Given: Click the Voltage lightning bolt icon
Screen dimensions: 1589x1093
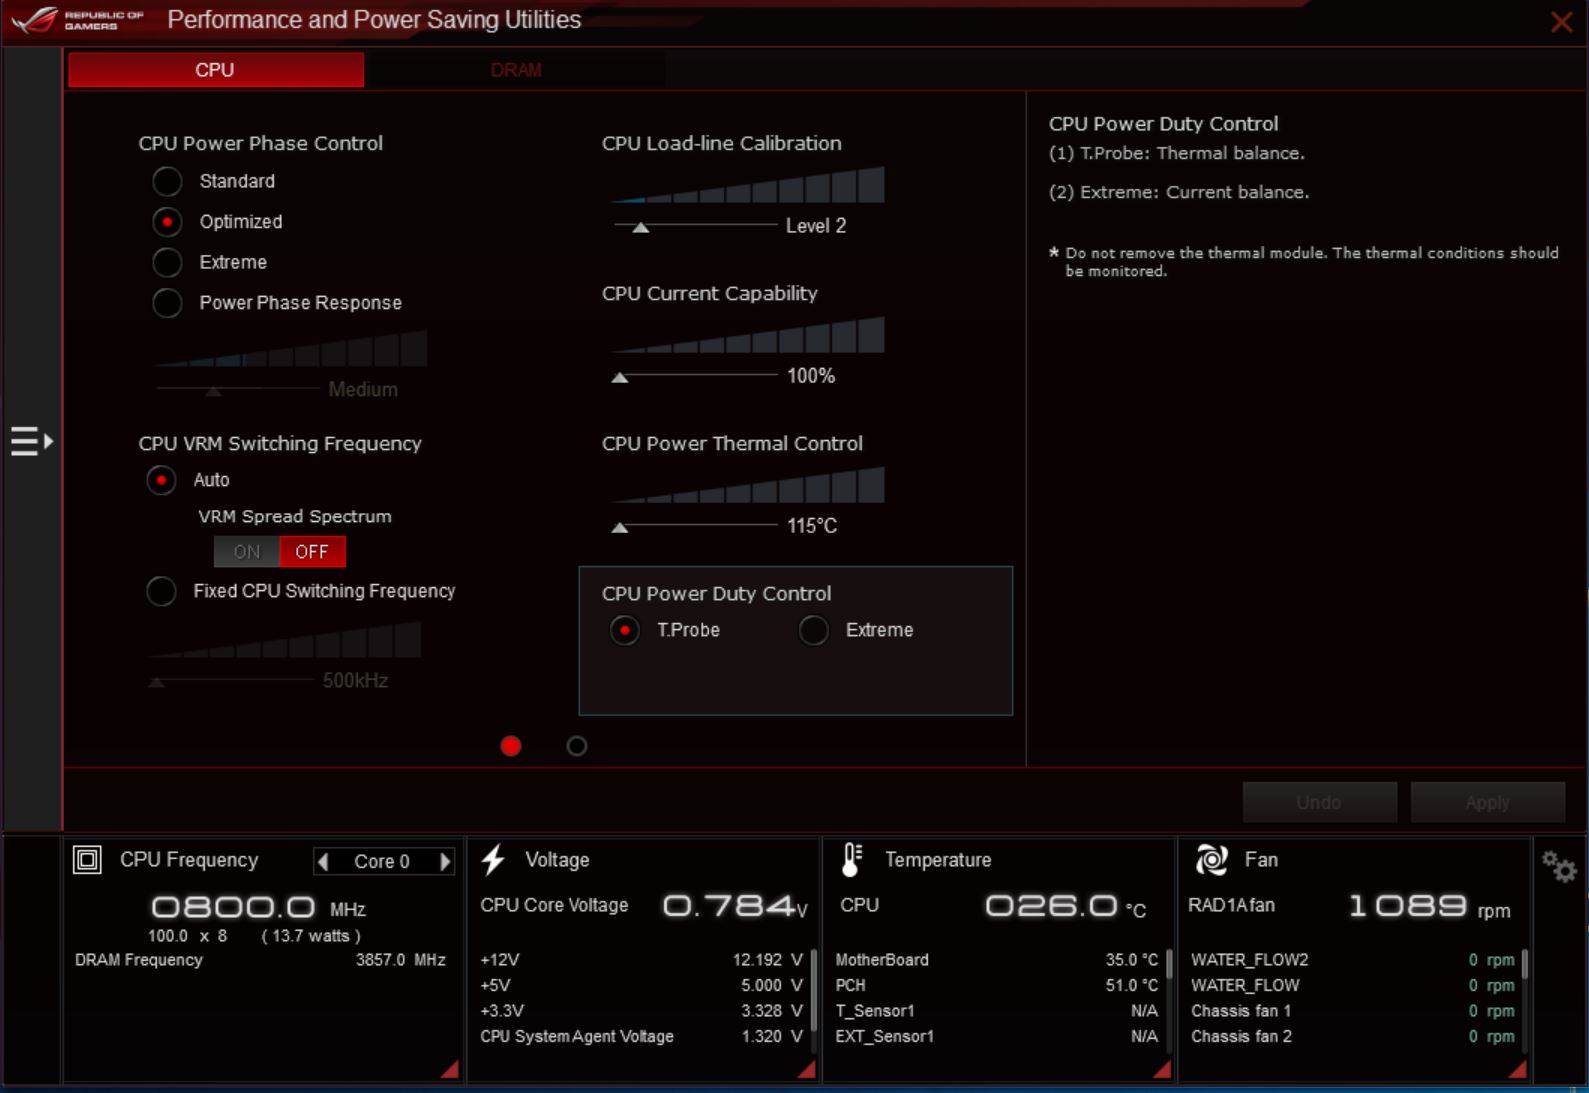Looking at the screenshot, I should click(493, 860).
